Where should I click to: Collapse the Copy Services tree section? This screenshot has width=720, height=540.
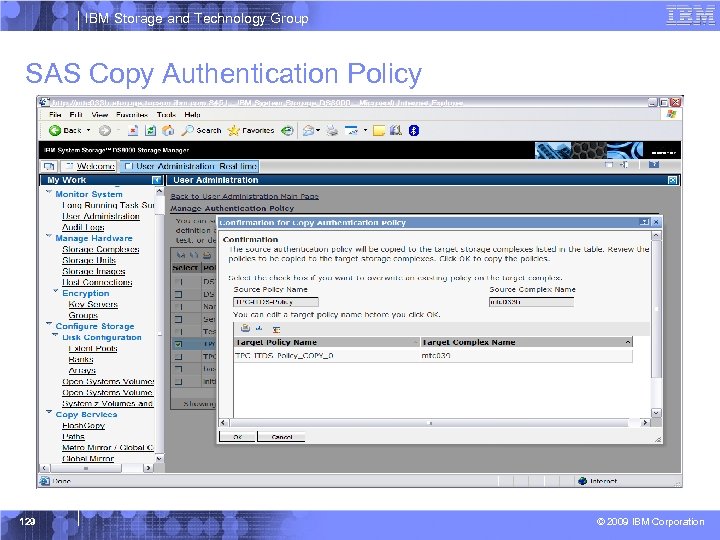49,412
